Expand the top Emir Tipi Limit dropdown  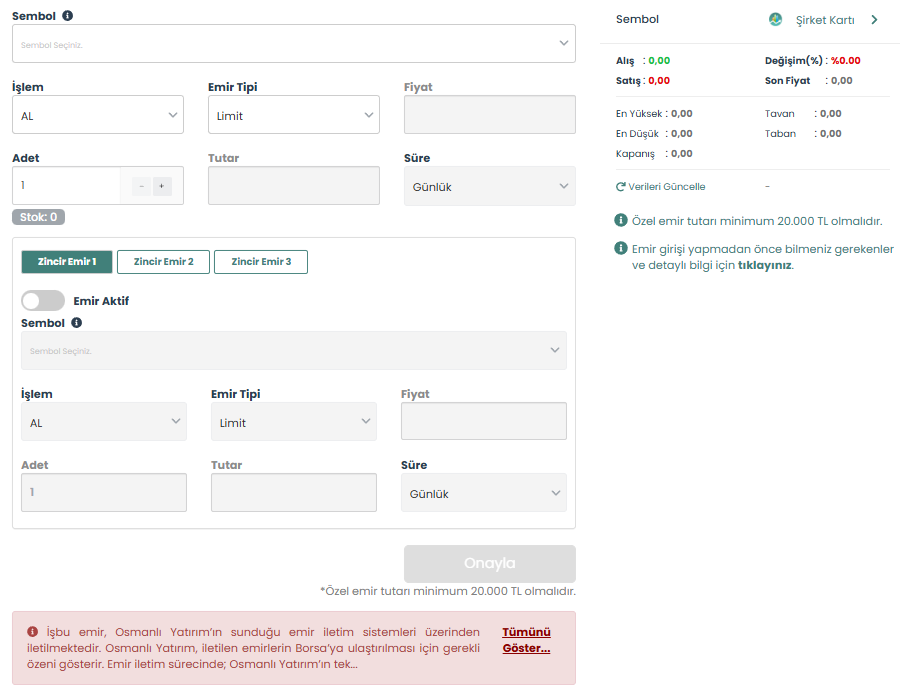coord(293,115)
